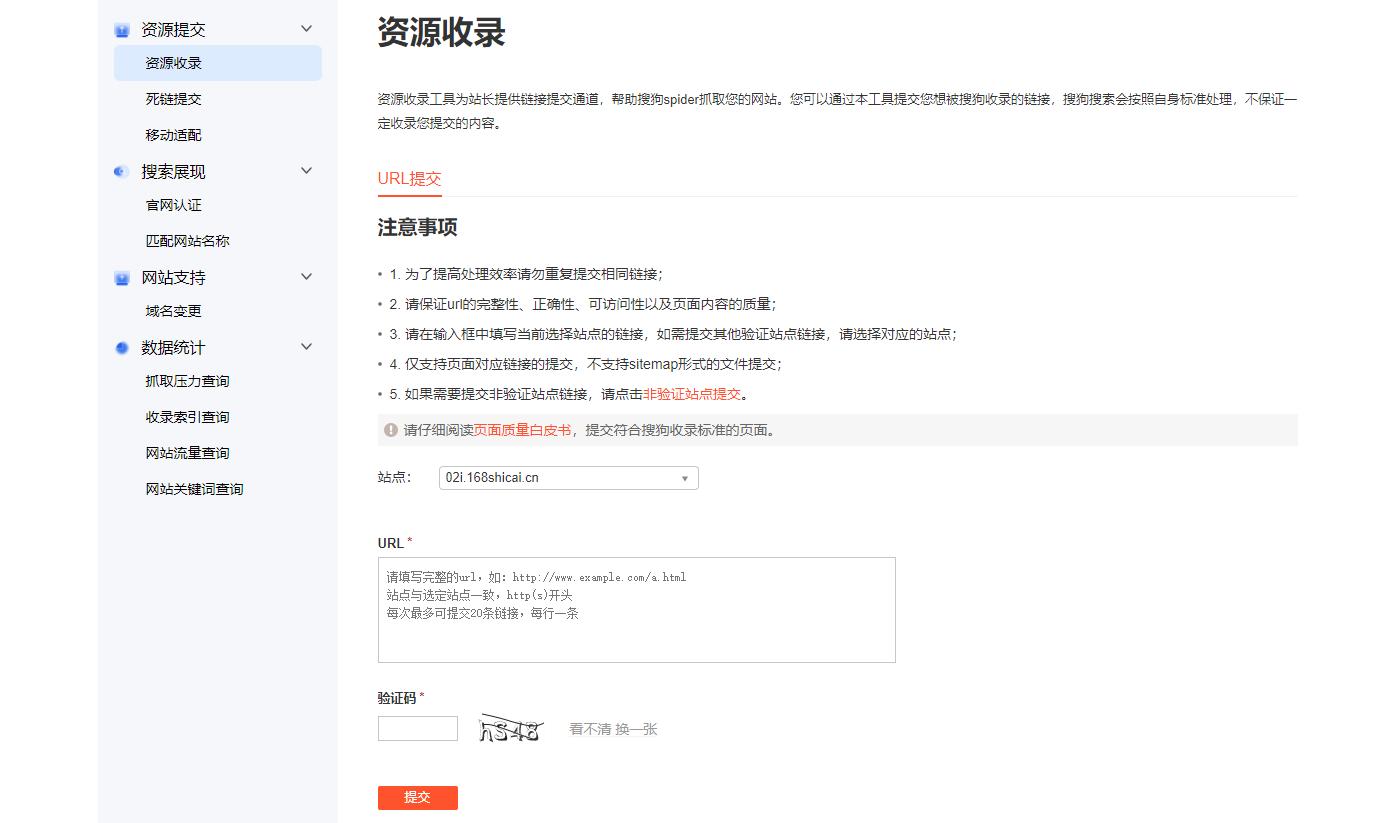
Task: Click the 资源提交 section icon
Action: tap(121, 29)
